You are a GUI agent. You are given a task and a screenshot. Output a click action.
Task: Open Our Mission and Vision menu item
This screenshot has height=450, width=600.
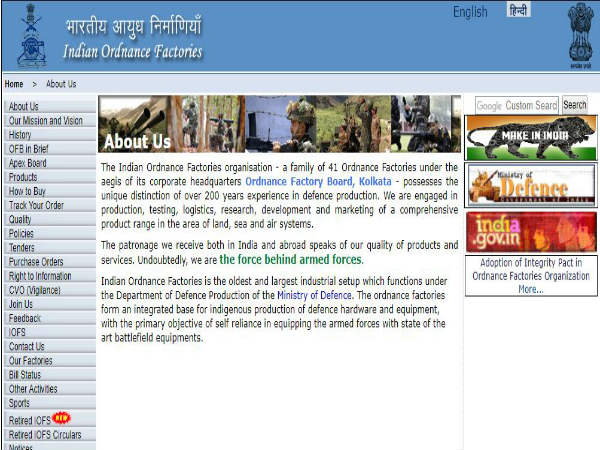46,121
